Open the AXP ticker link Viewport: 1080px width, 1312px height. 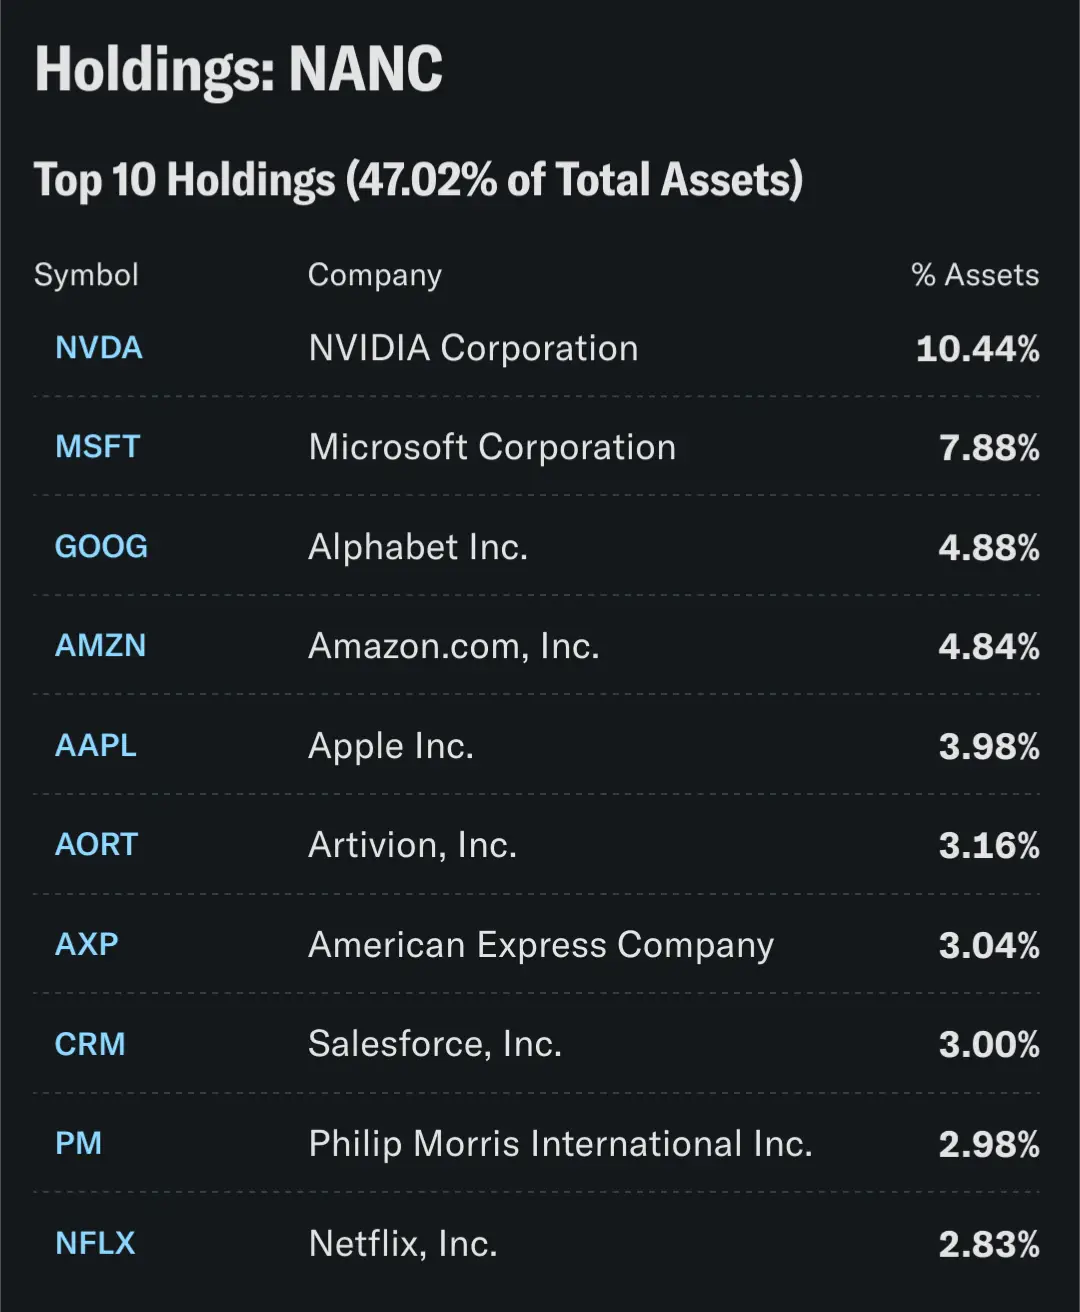[87, 944]
